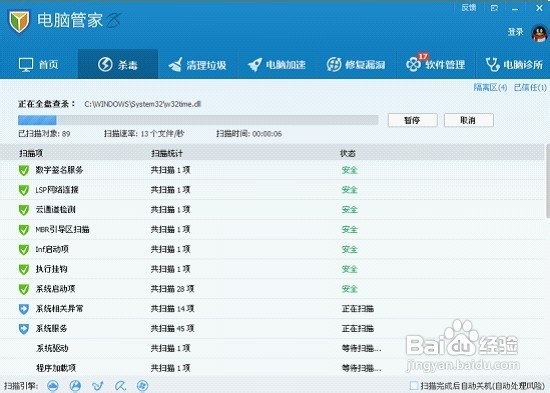
Task: Select the 程序加载项 row text
Action: coord(56,368)
